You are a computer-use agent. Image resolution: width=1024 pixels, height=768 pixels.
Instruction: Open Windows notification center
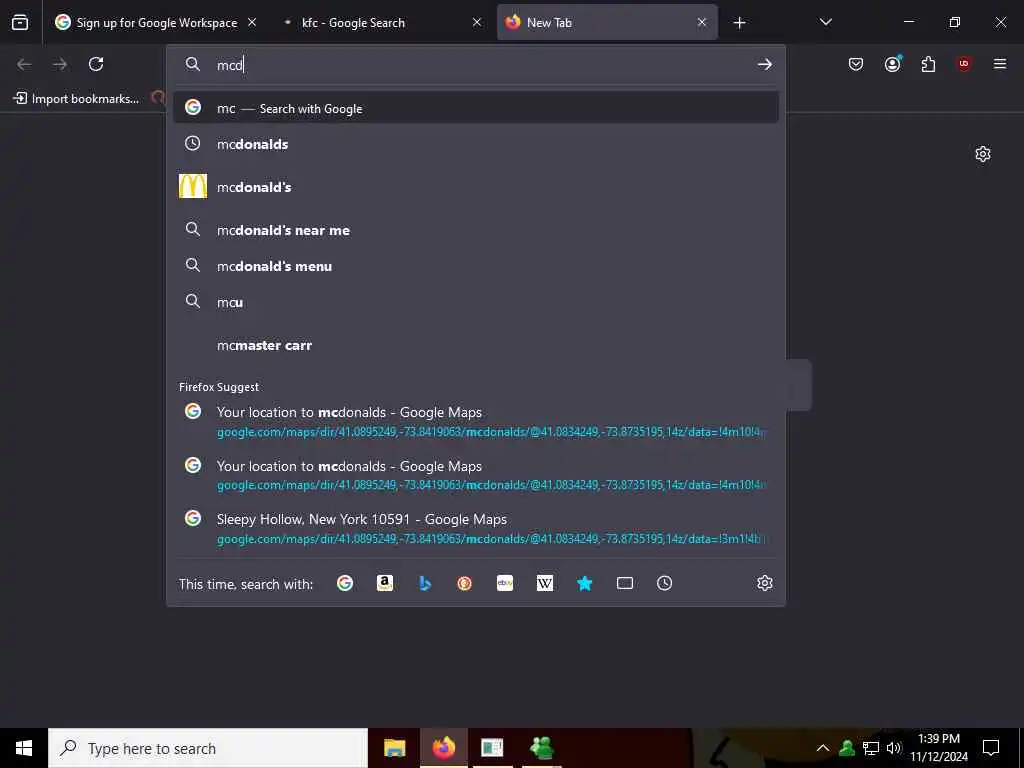[991, 748]
